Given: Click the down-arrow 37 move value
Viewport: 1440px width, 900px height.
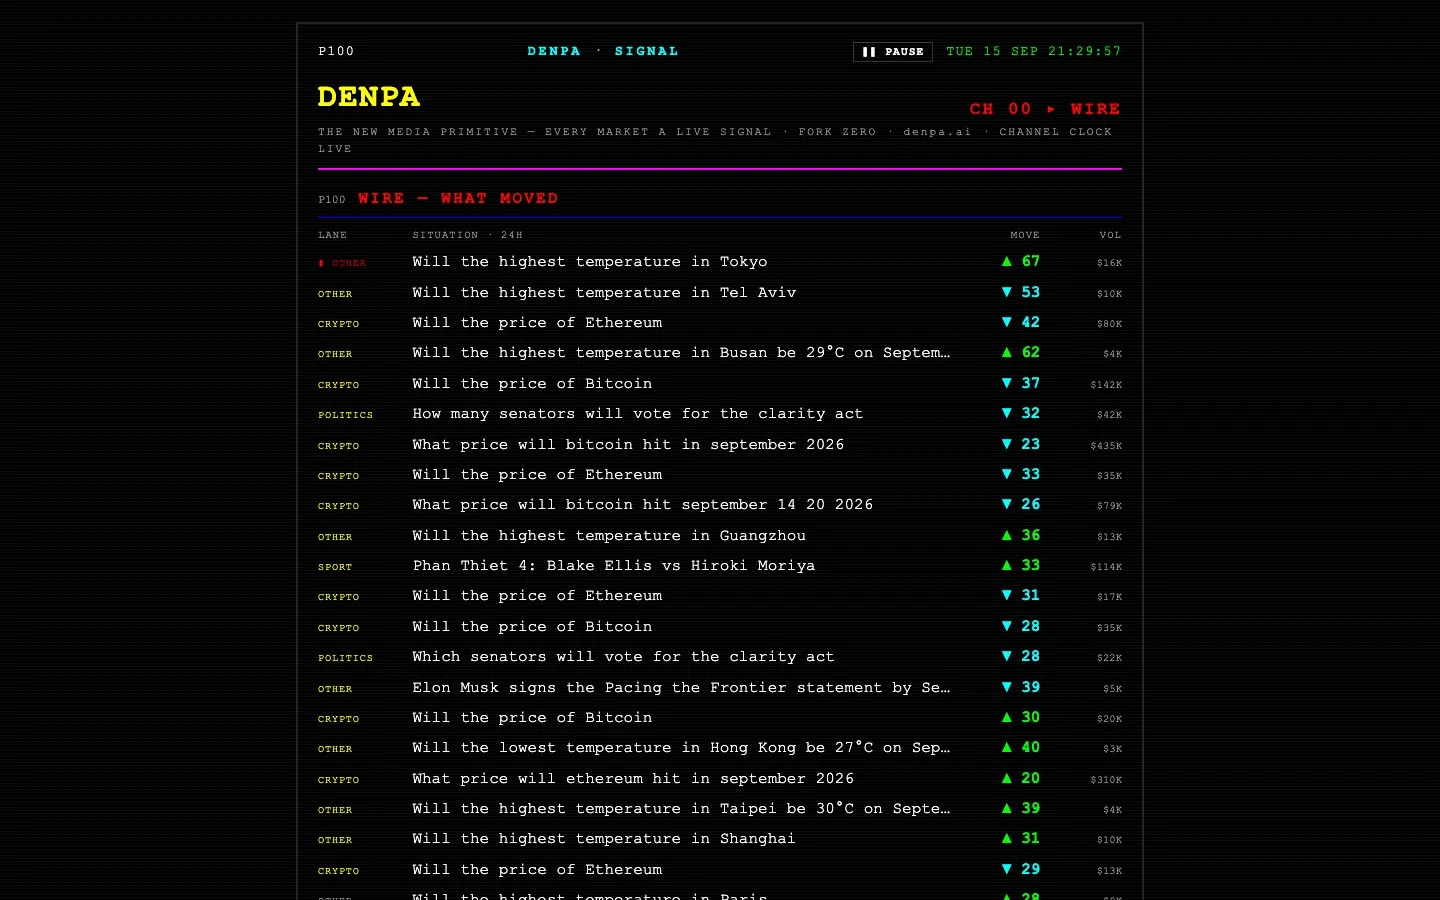Looking at the screenshot, I should pyautogui.click(x=1021, y=383).
